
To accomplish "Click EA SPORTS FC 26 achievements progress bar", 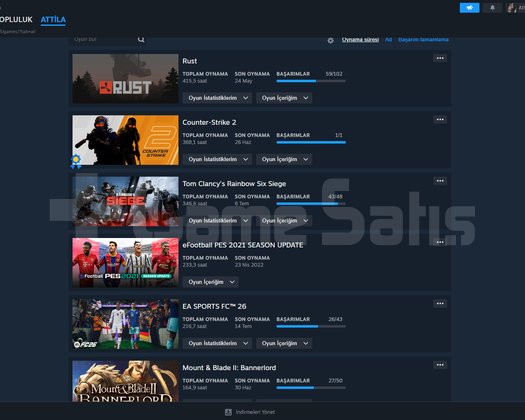I will [x=311, y=326].
